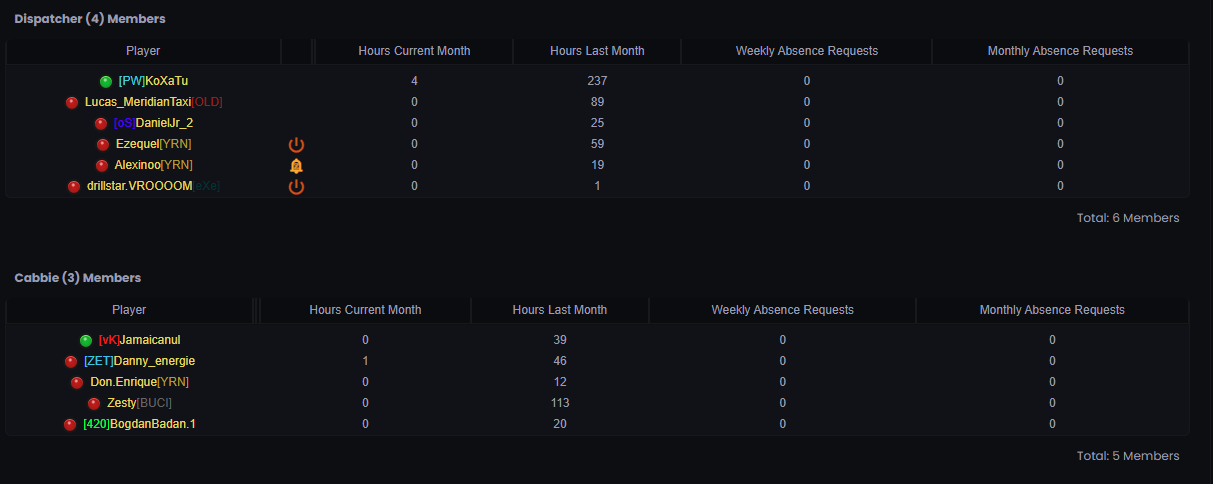This screenshot has width=1213, height=484.
Task: Click the red status dot beside [oS]DanielJr_2
Action: click(100, 124)
